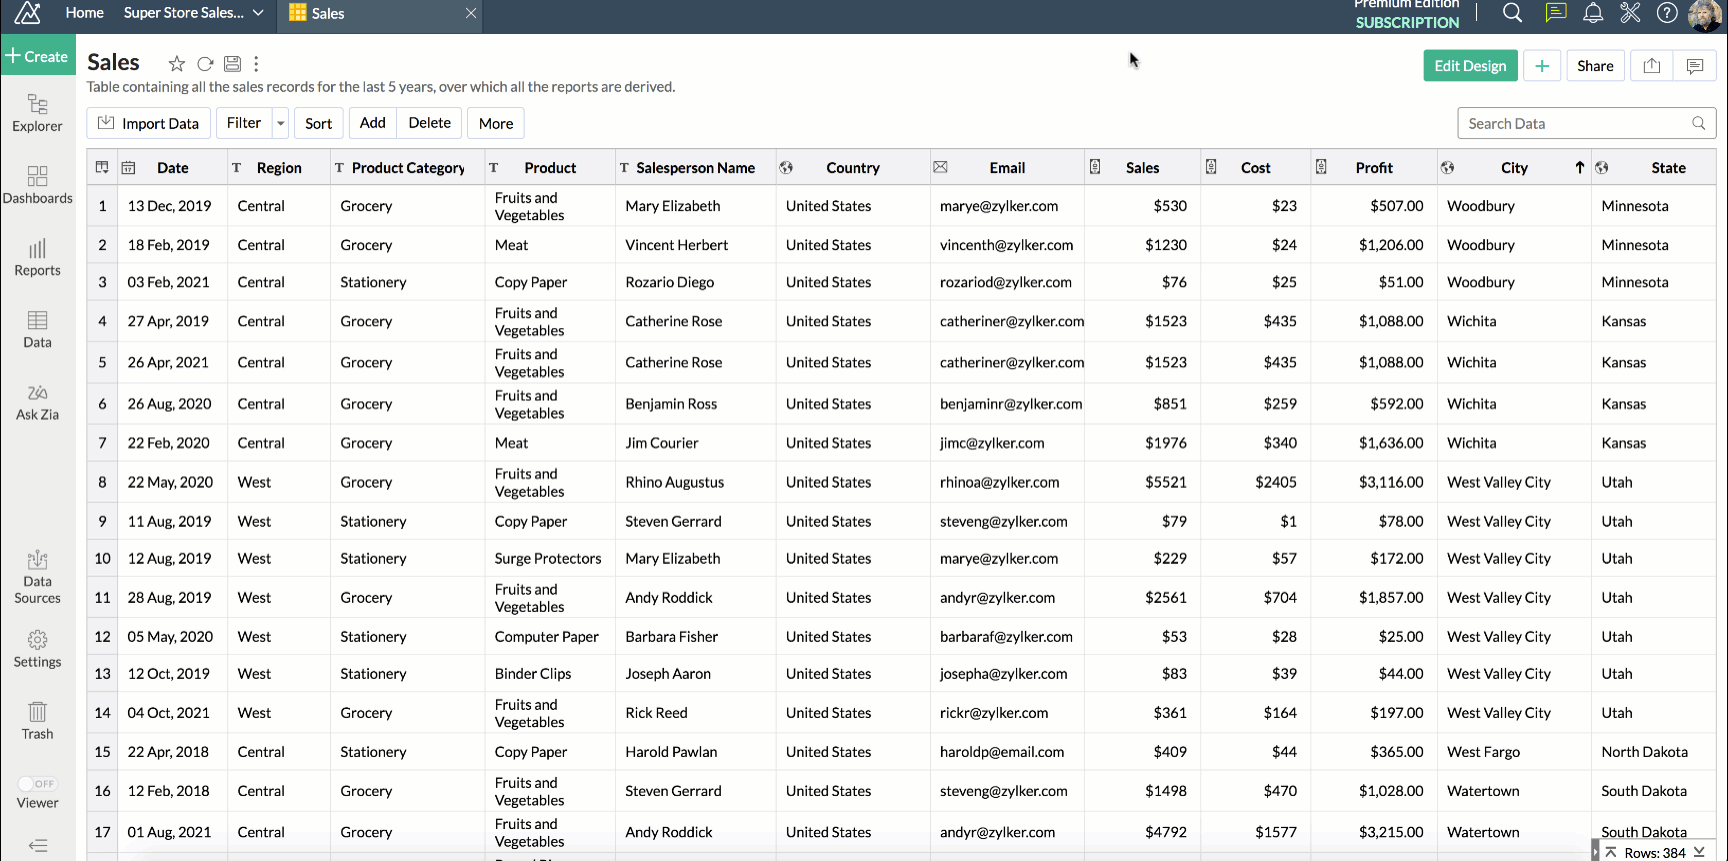Screen dimensions: 1728x861
Task: Open the Data section in sidebar
Action: point(37,329)
